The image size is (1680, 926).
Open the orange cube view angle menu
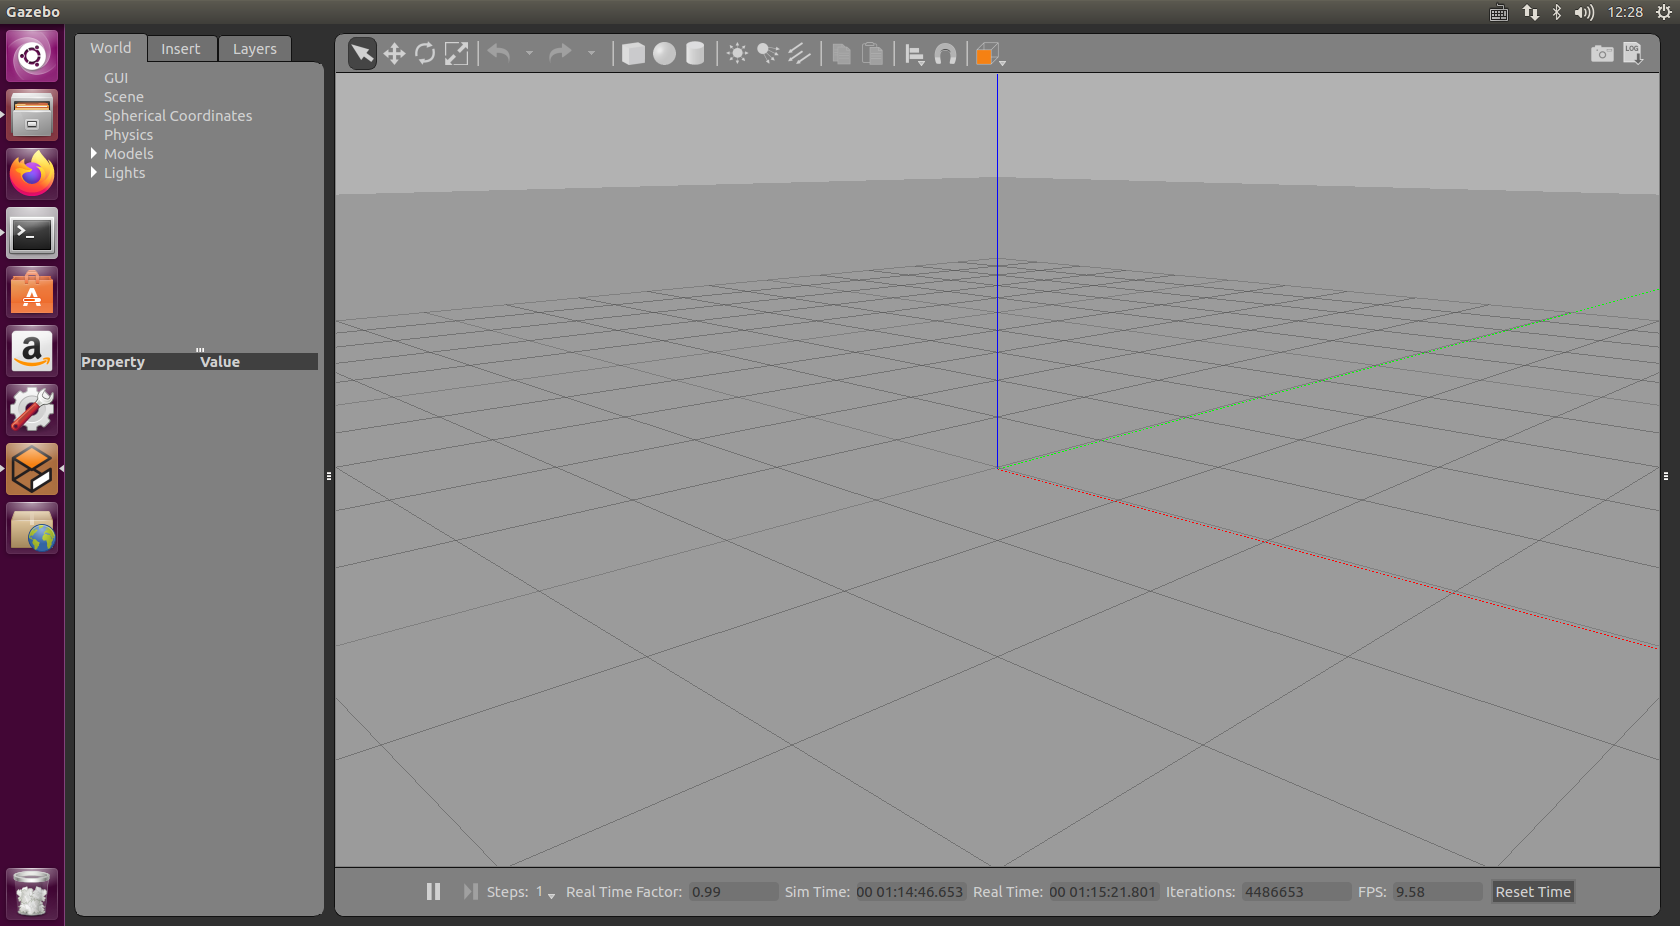pos(989,54)
